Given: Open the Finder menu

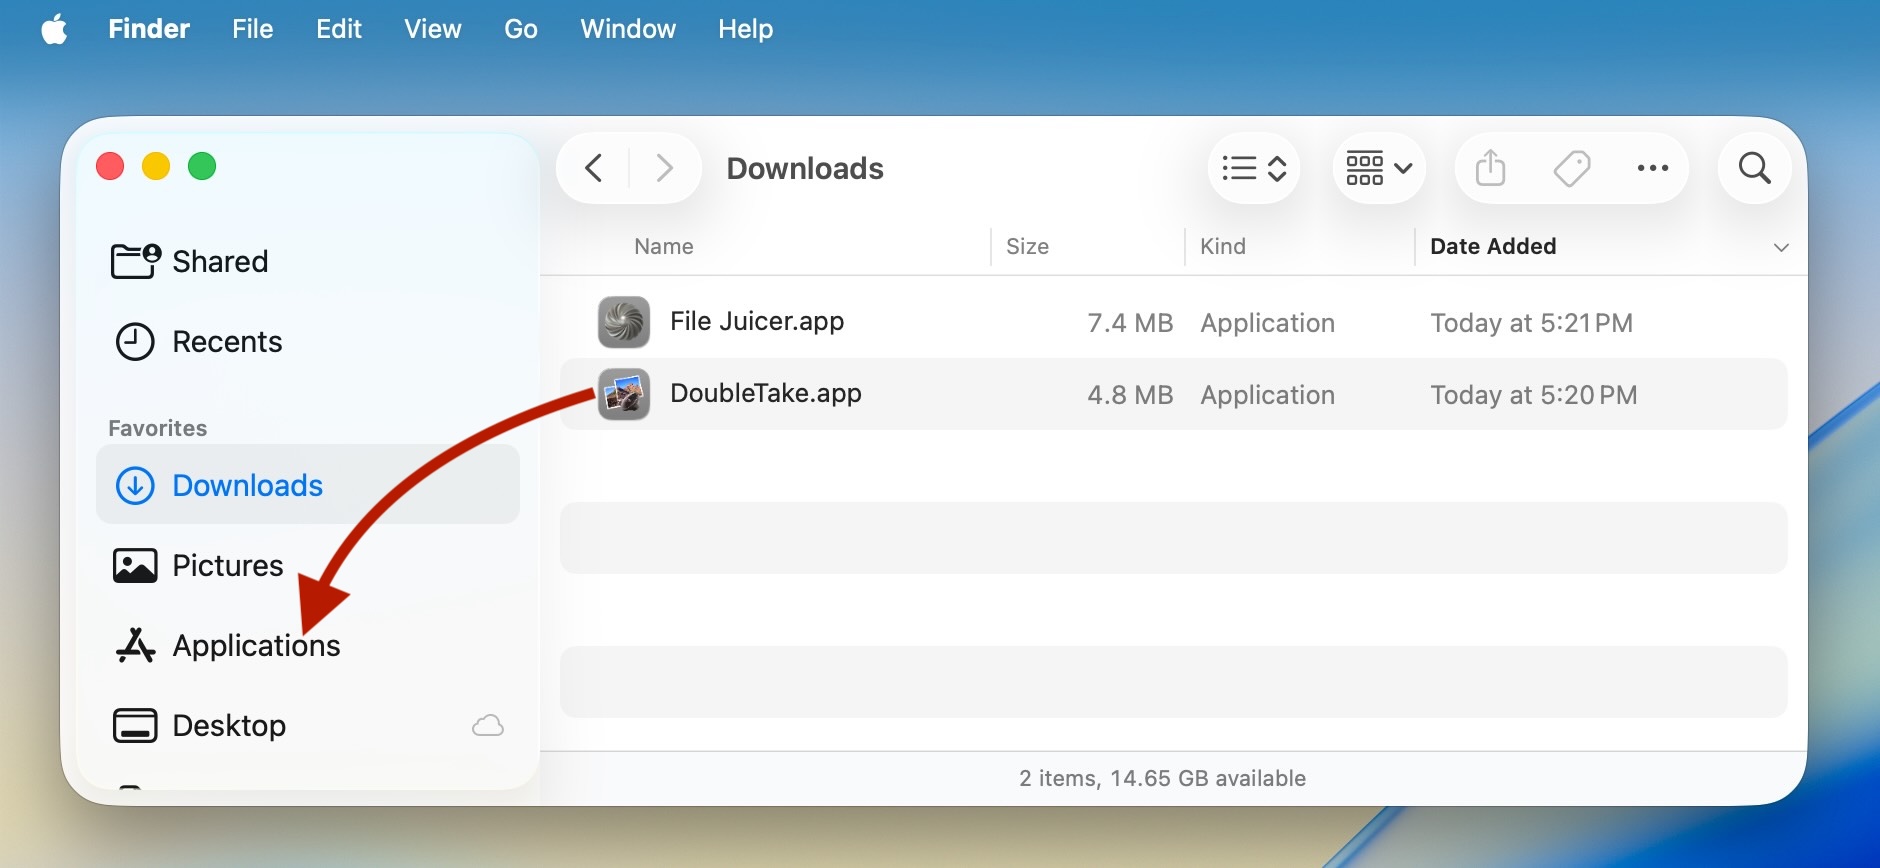Looking at the screenshot, I should [149, 29].
